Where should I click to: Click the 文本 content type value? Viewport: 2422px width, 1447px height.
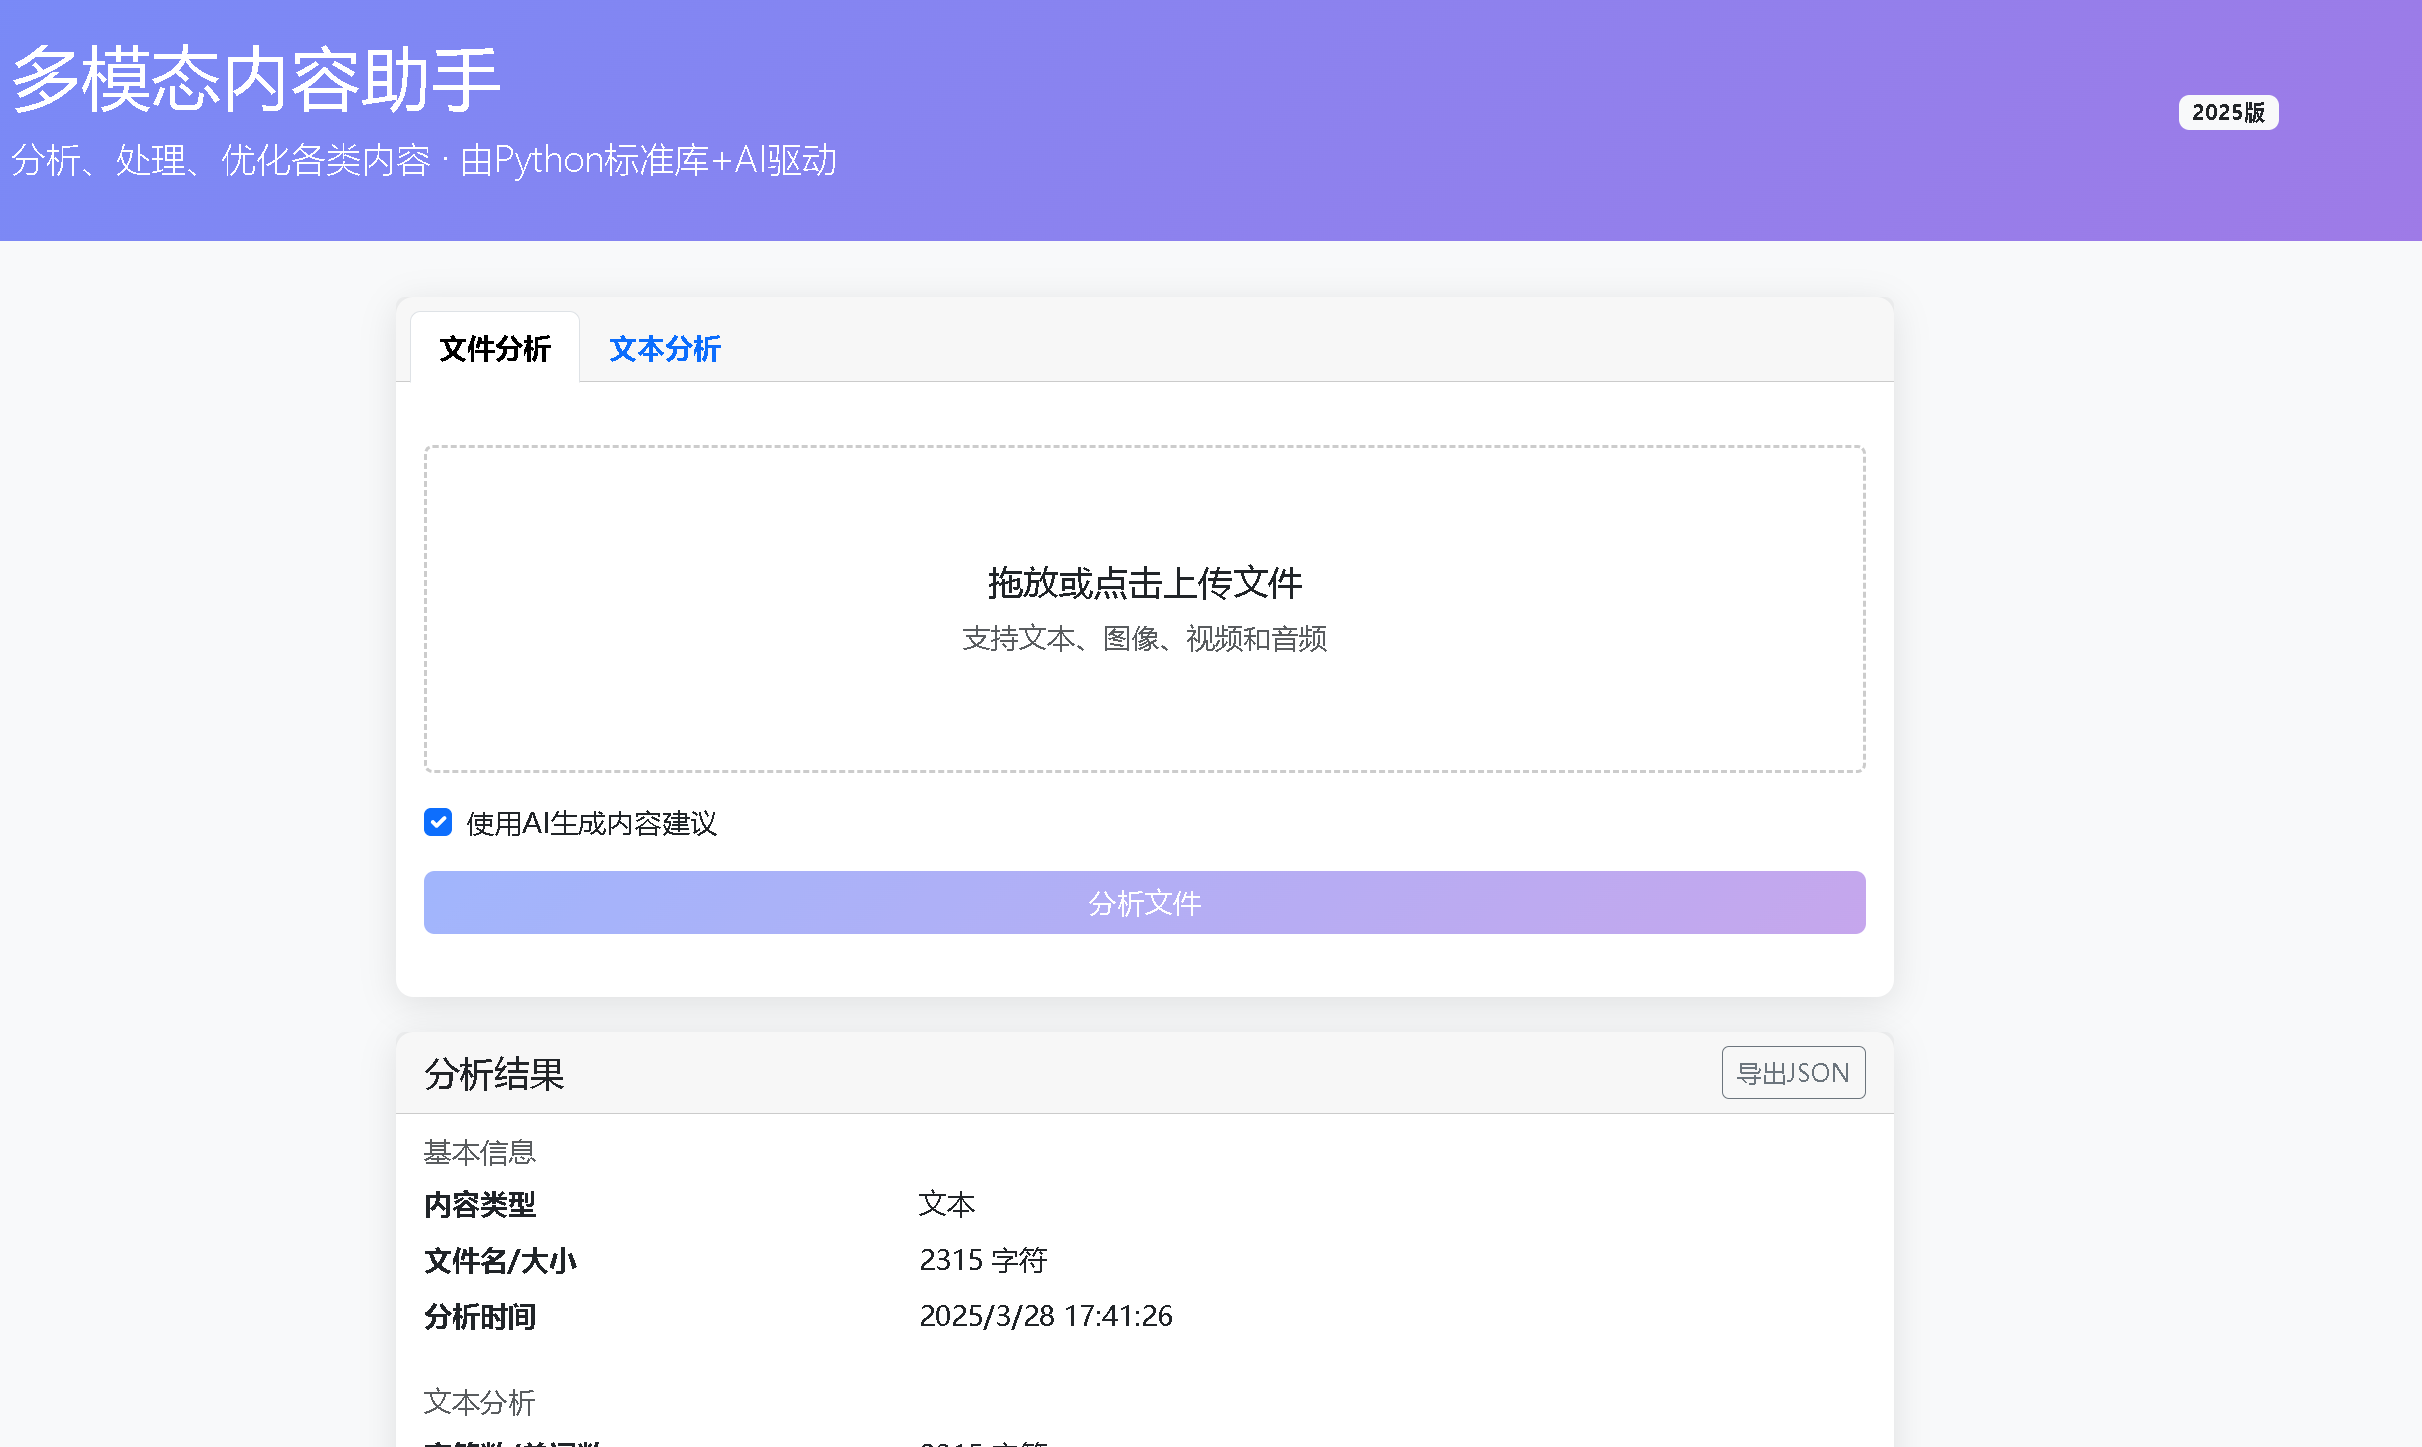(946, 1204)
